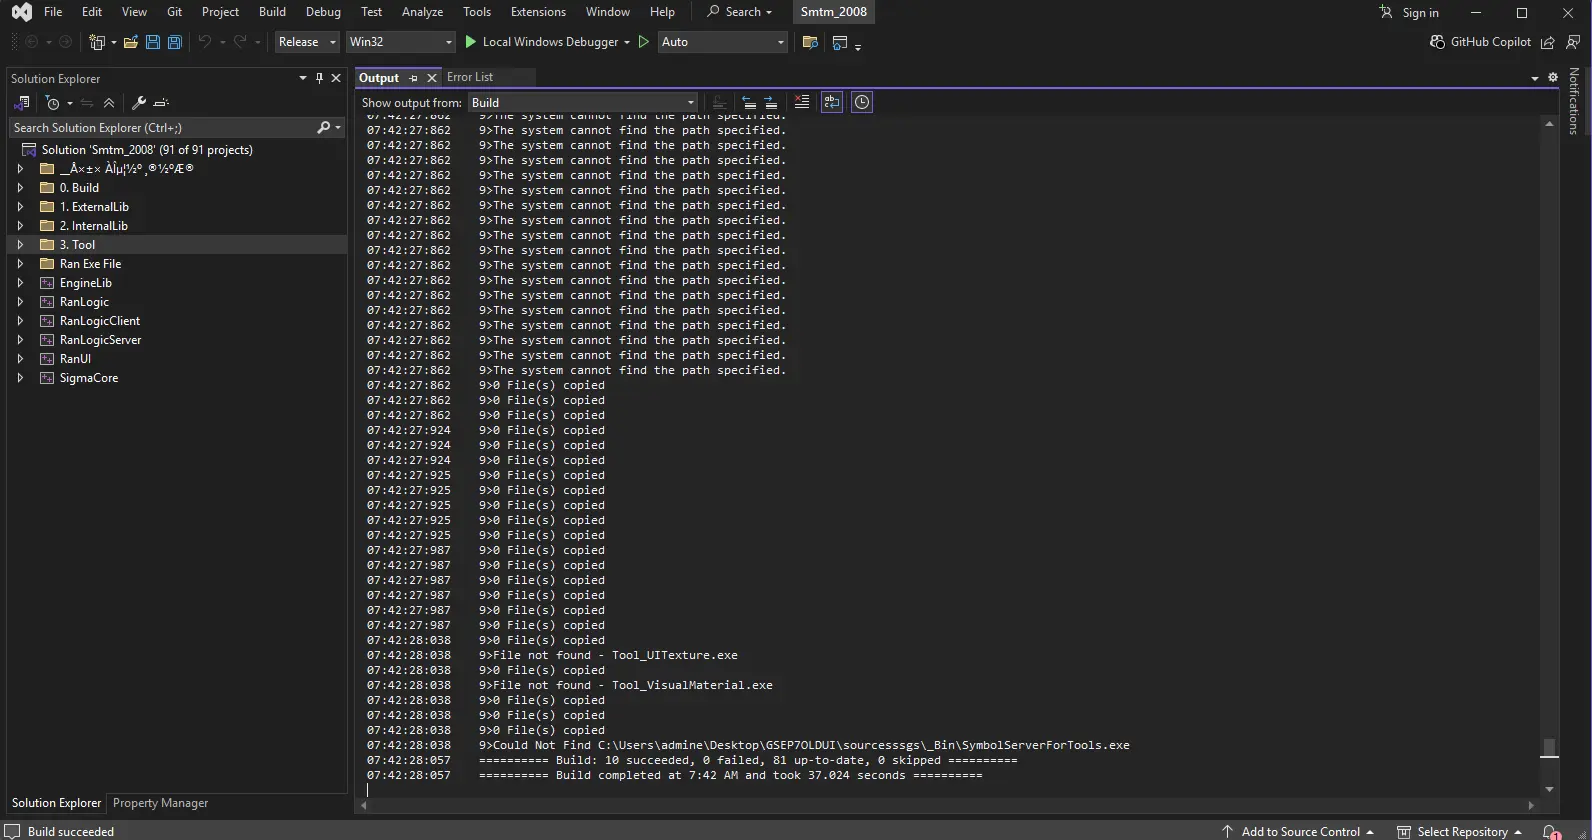Open the File menu

53,12
